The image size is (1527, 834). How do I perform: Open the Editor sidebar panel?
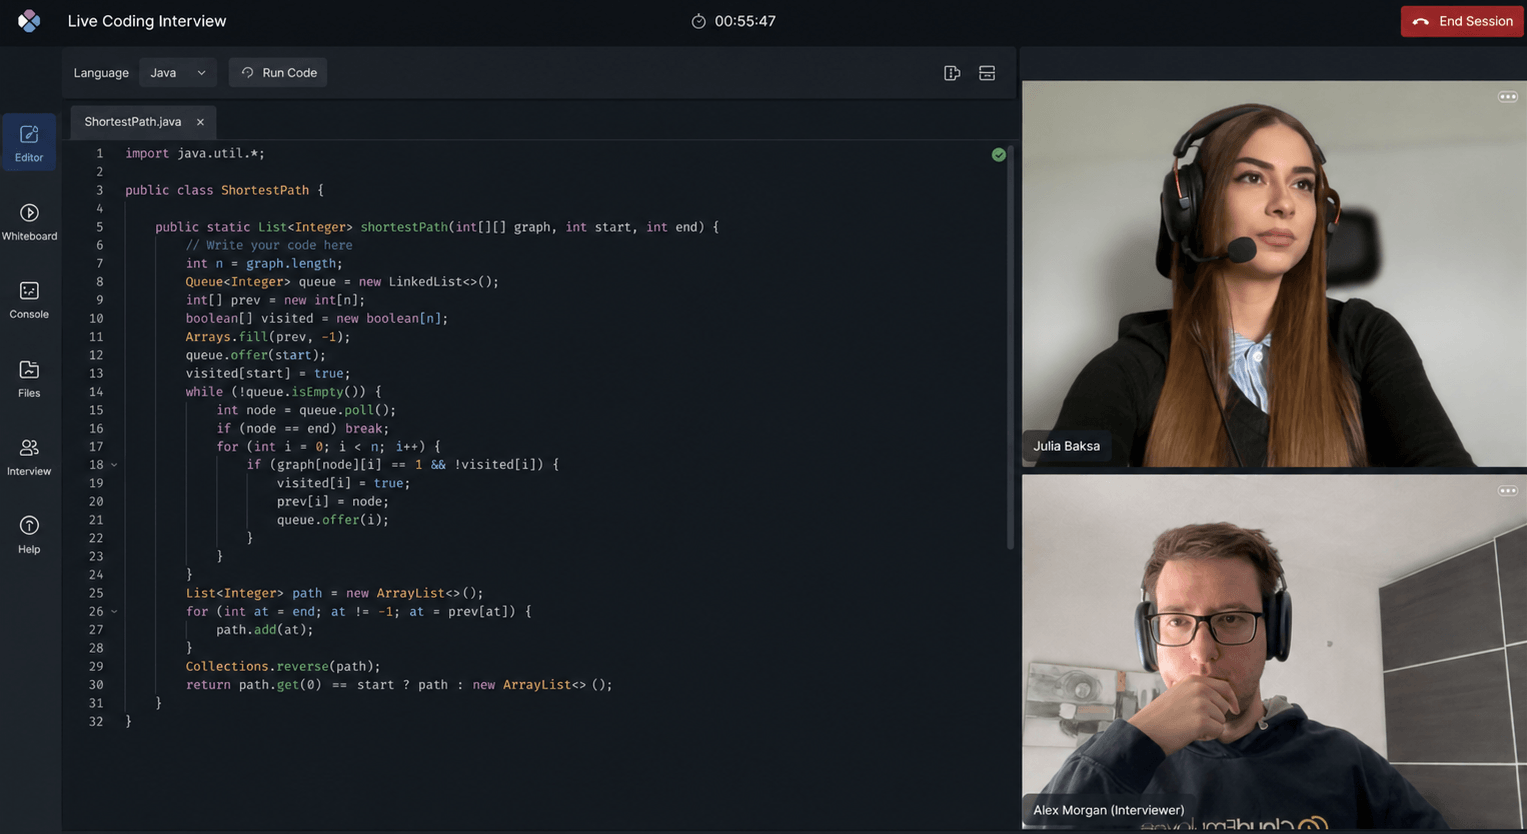pyautogui.click(x=29, y=143)
